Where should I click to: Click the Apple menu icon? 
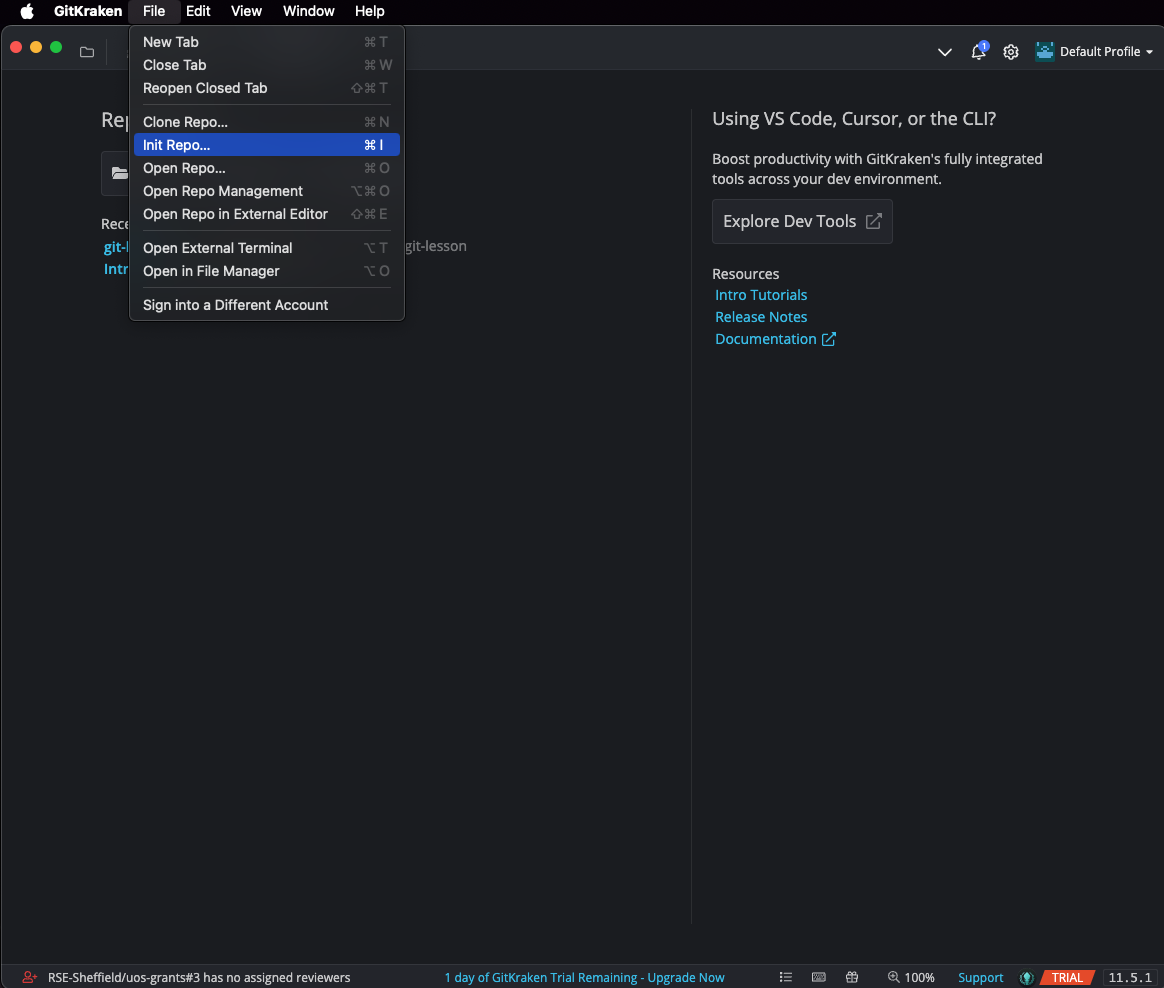click(27, 11)
